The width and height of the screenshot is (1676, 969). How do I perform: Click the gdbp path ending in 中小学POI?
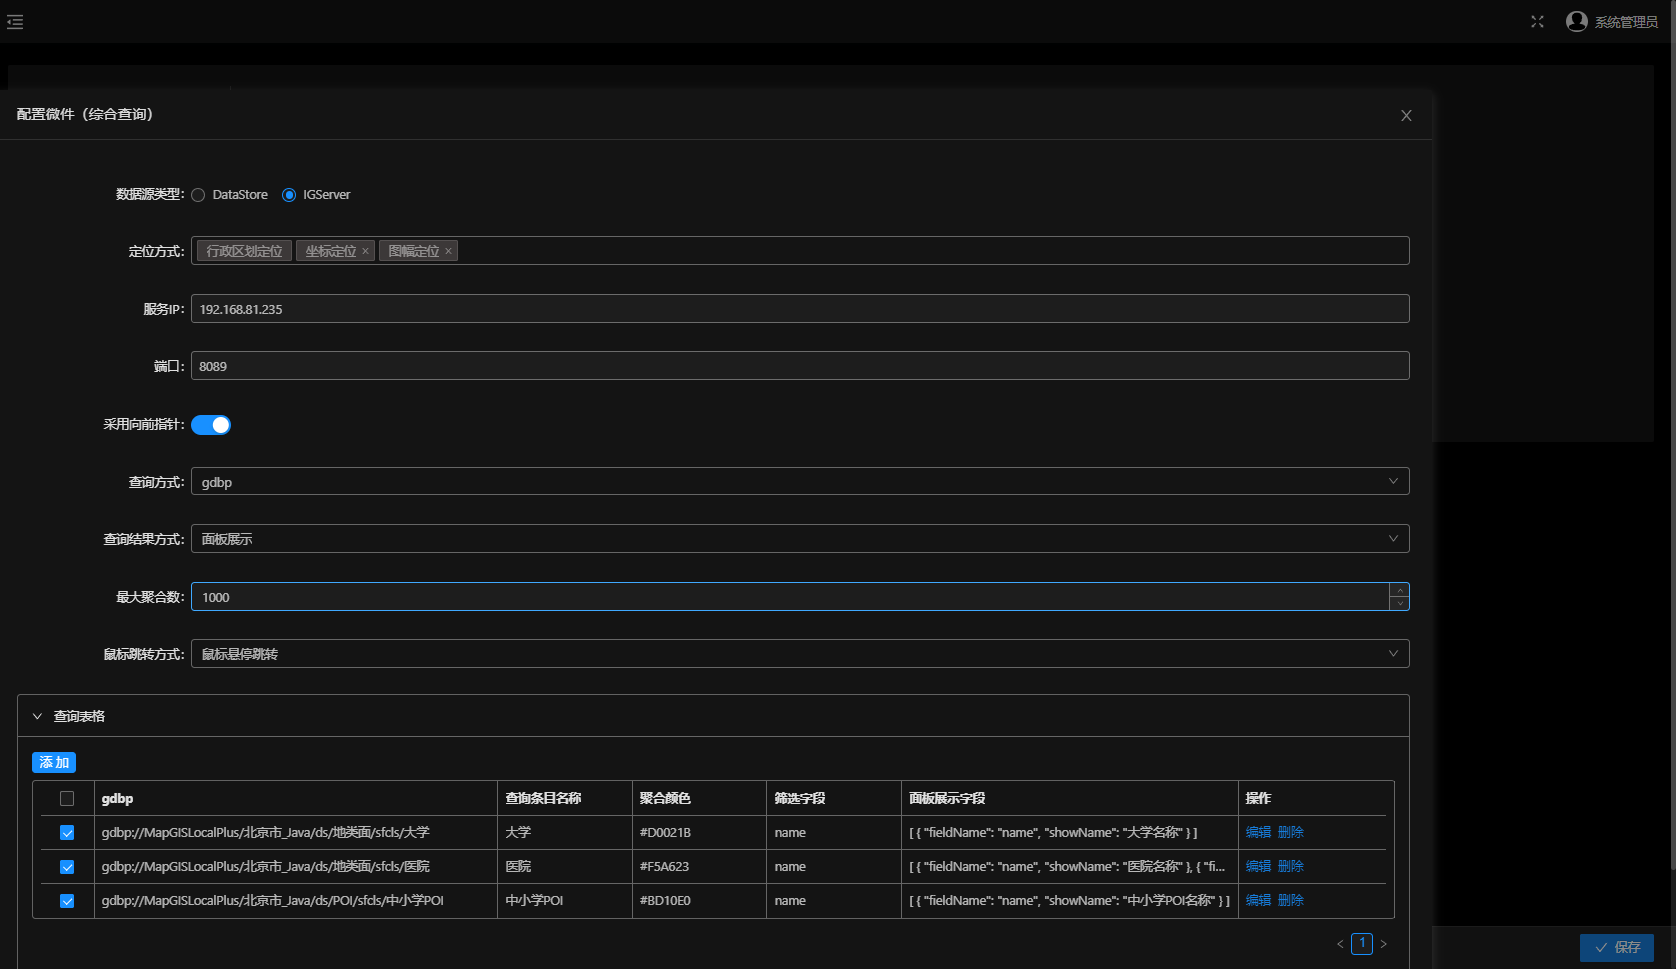pos(272,901)
